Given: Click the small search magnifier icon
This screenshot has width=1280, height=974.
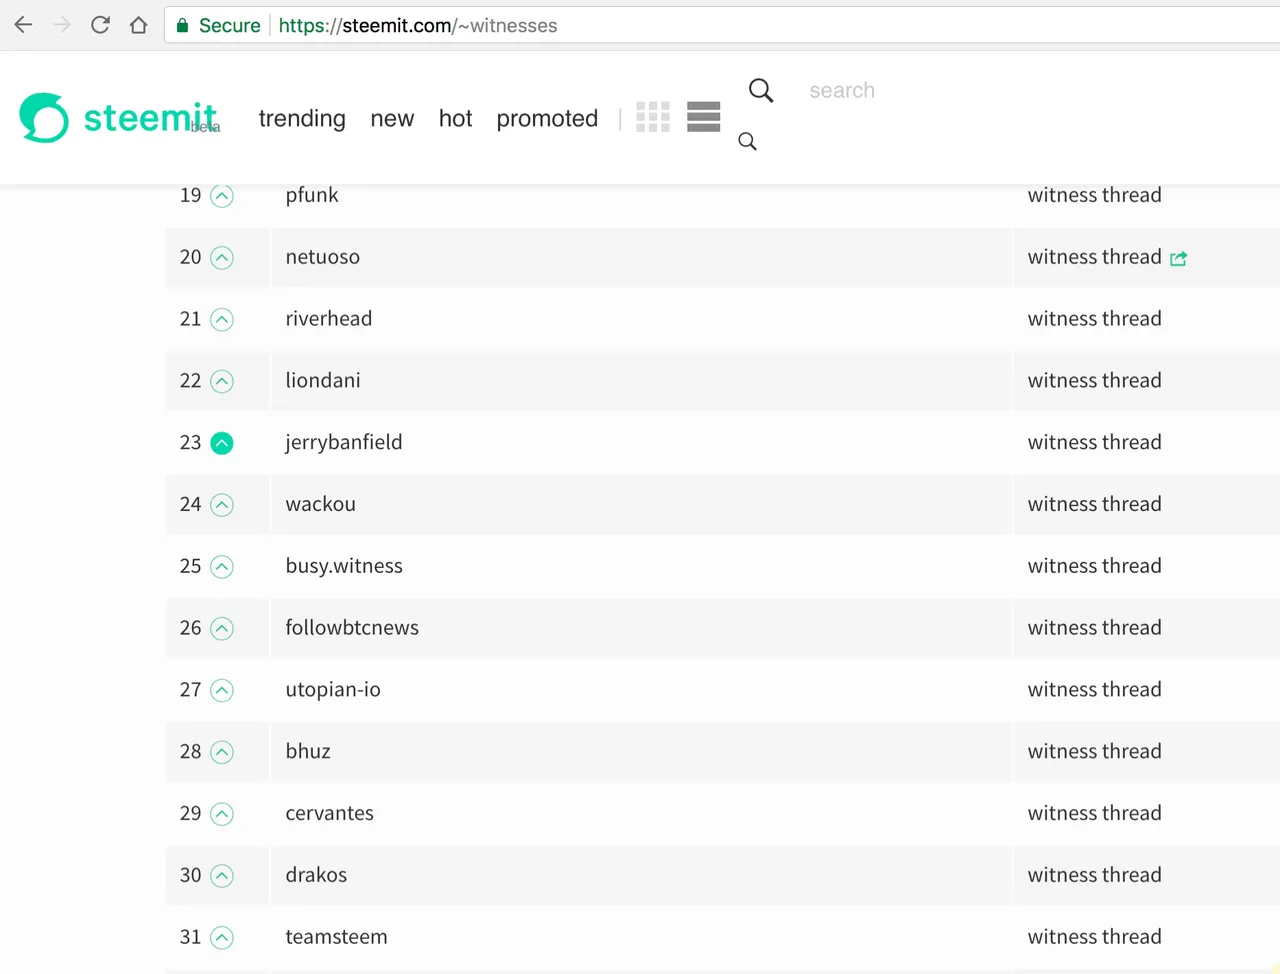Looking at the screenshot, I should pyautogui.click(x=747, y=142).
